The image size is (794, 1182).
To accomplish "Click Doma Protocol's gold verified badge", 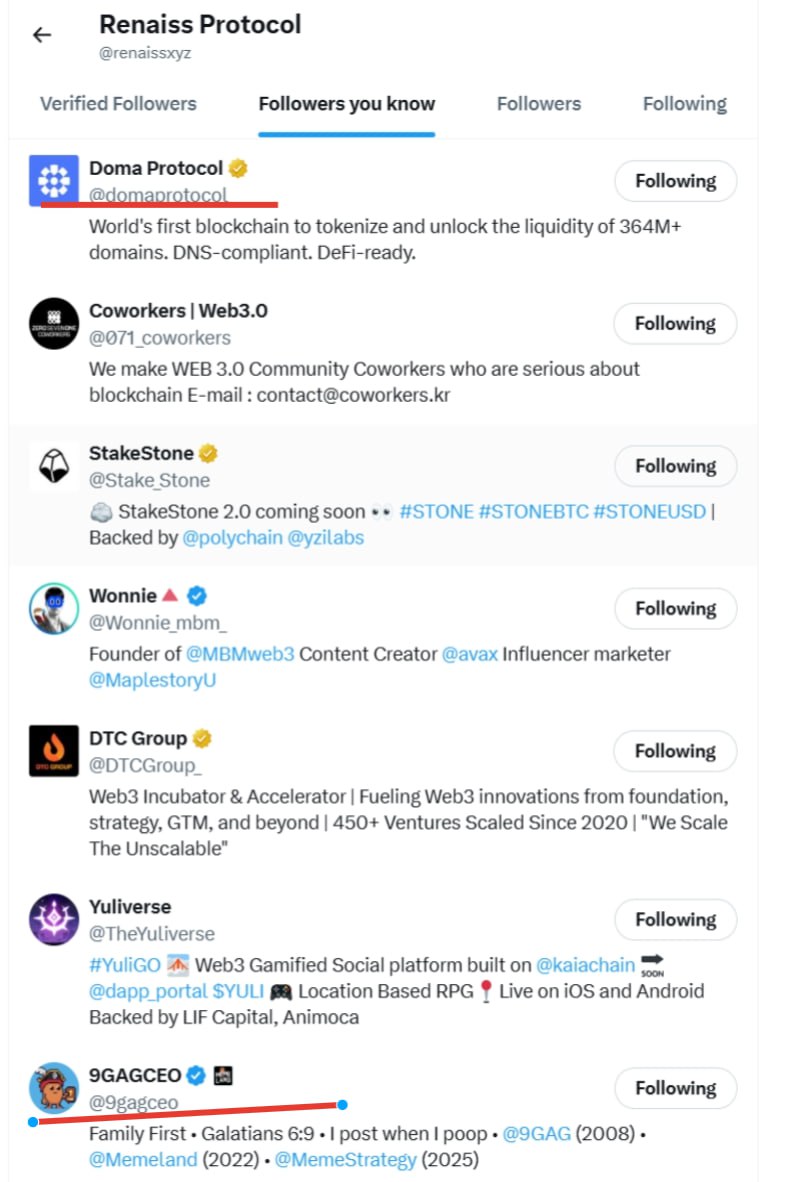I will (238, 168).
